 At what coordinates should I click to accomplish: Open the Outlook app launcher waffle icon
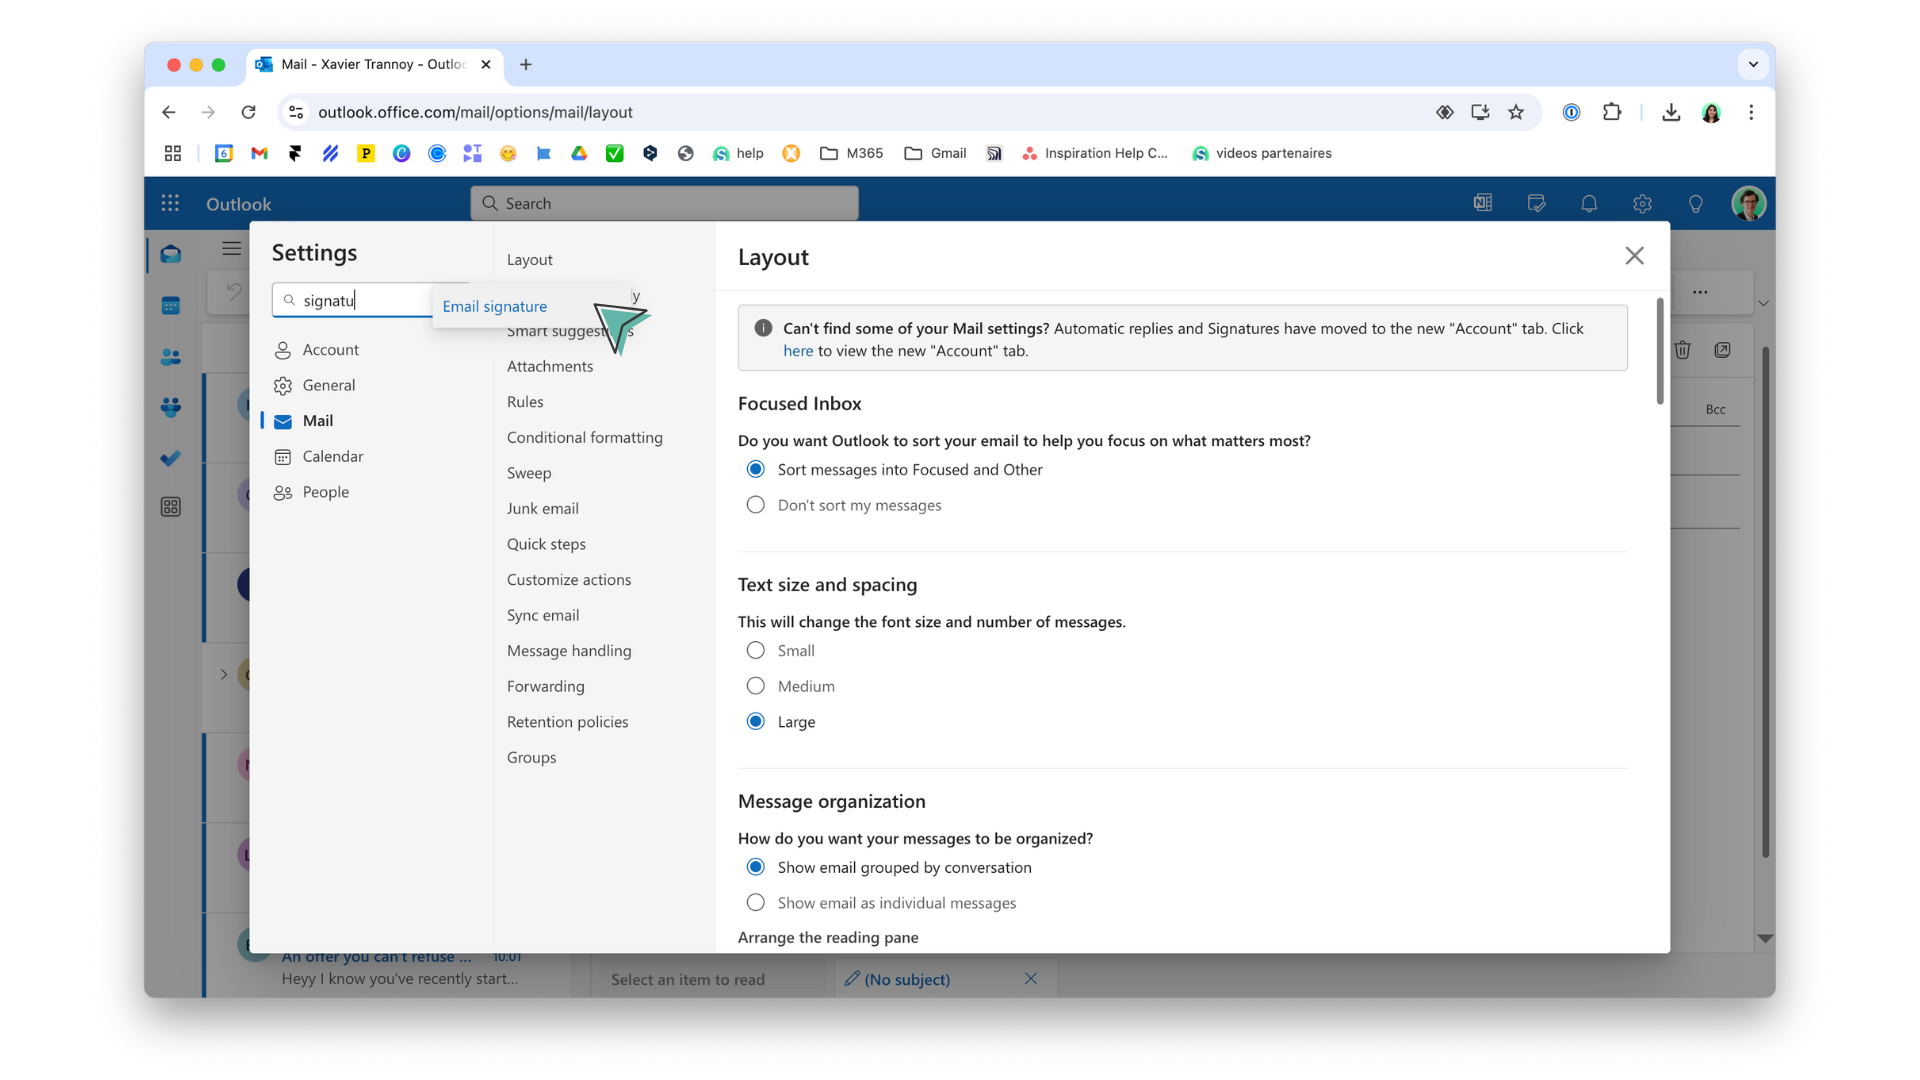tap(170, 203)
